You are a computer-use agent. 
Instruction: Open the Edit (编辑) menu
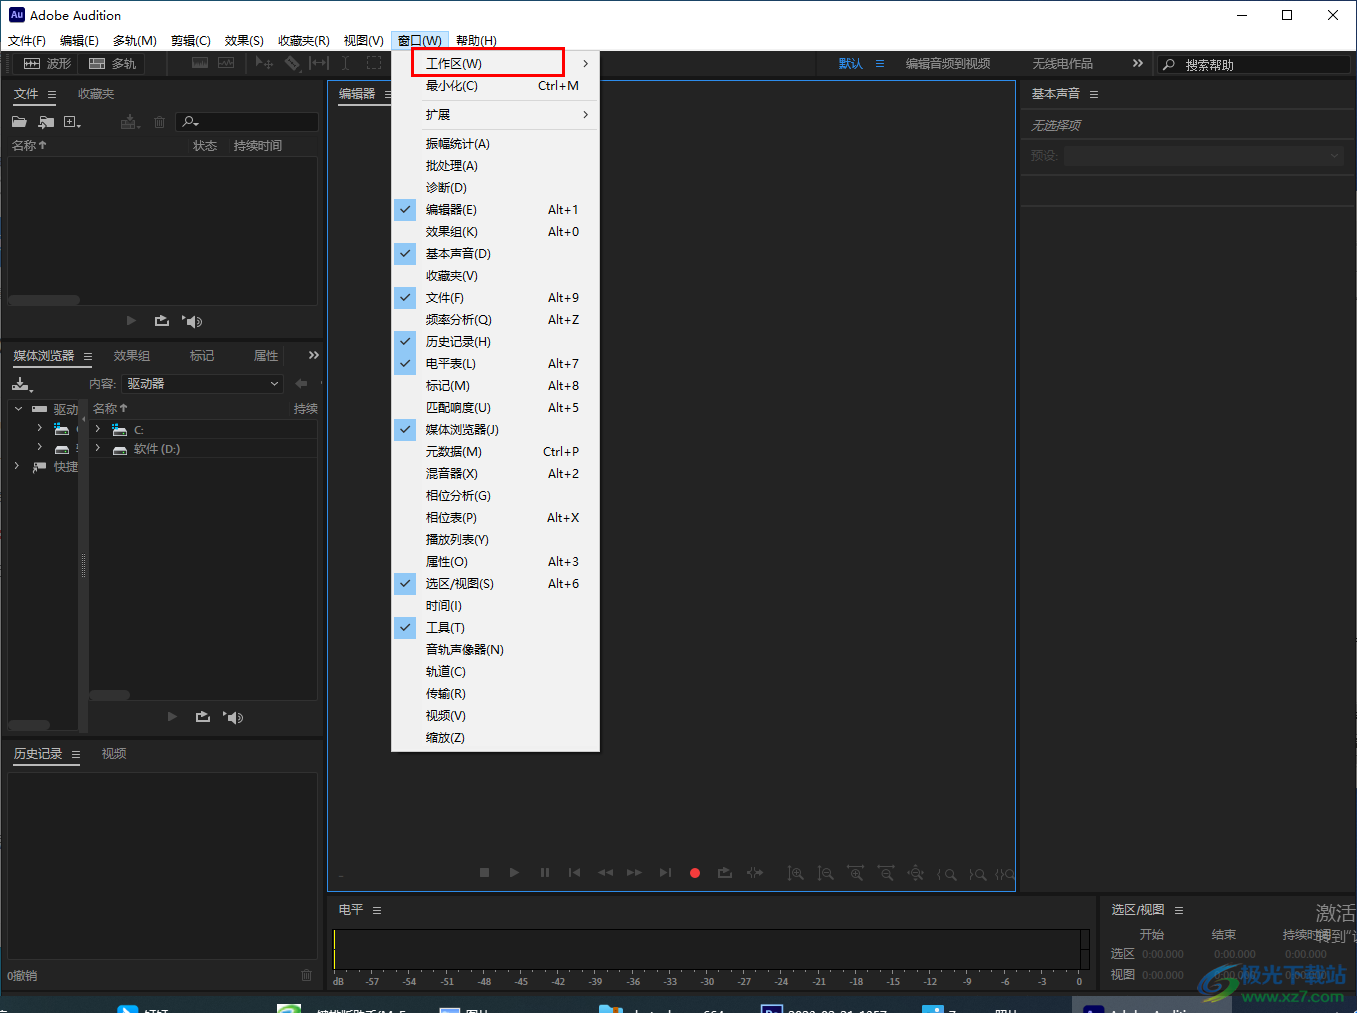(x=79, y=40)
